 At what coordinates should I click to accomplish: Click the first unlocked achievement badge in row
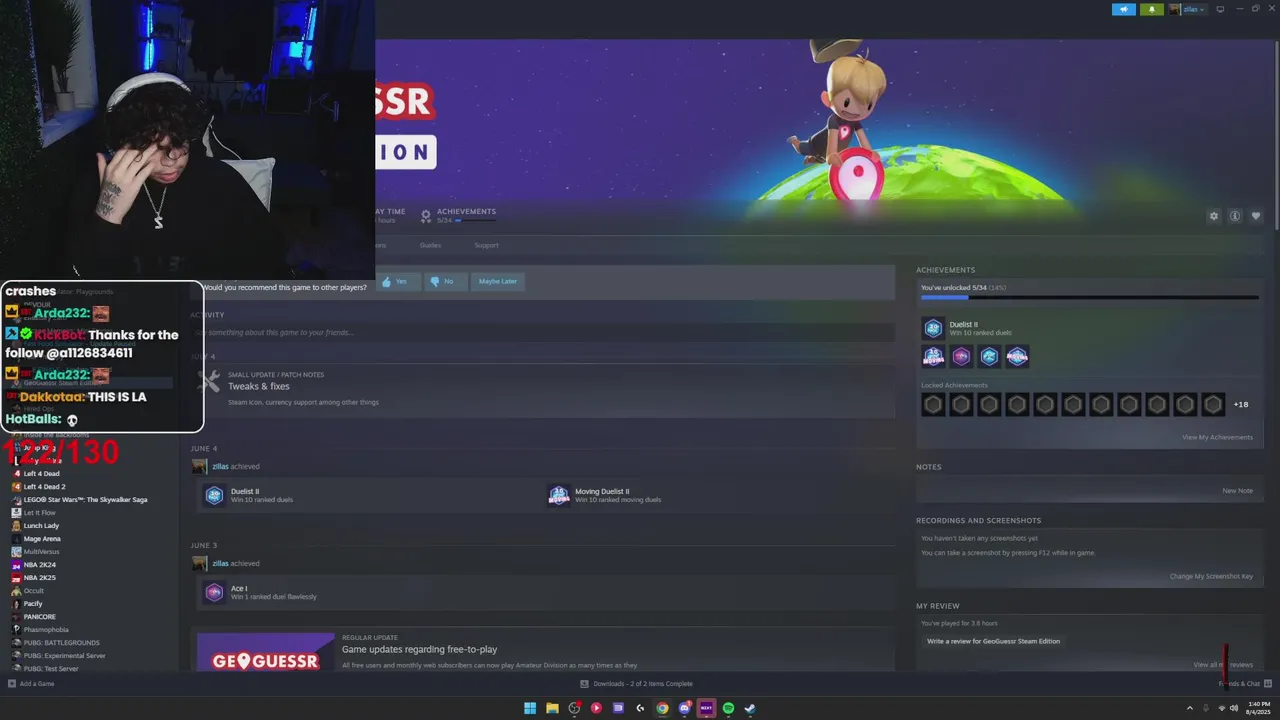933,356
